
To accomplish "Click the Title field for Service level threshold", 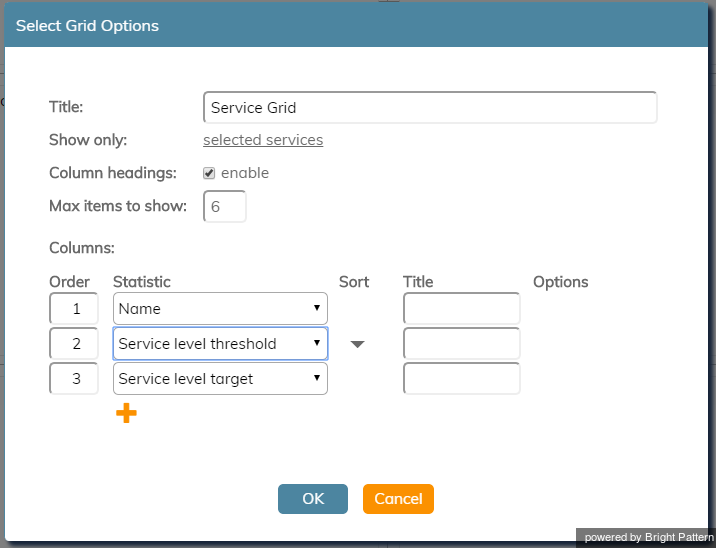I will coord(462,343).
